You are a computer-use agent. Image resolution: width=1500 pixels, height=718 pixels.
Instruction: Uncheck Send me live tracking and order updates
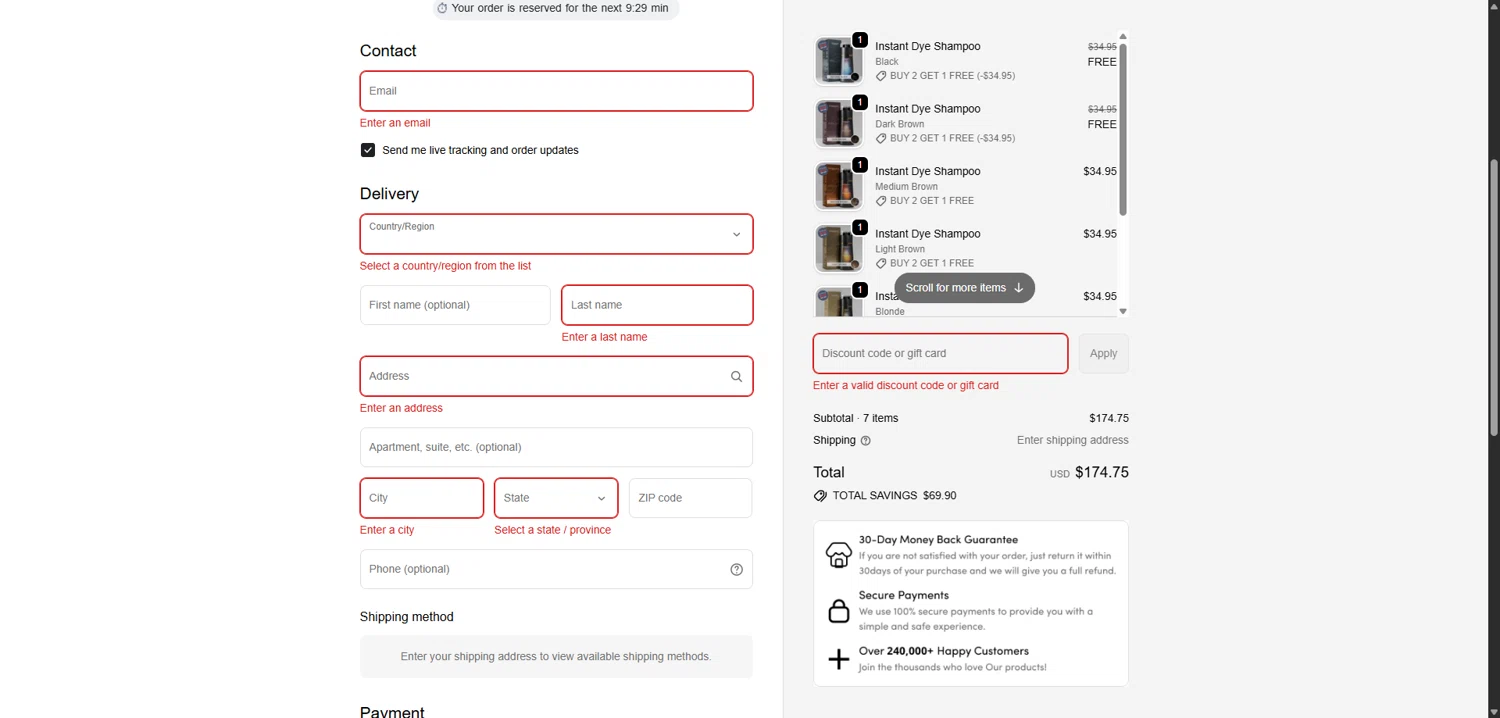tap(368, 150)
